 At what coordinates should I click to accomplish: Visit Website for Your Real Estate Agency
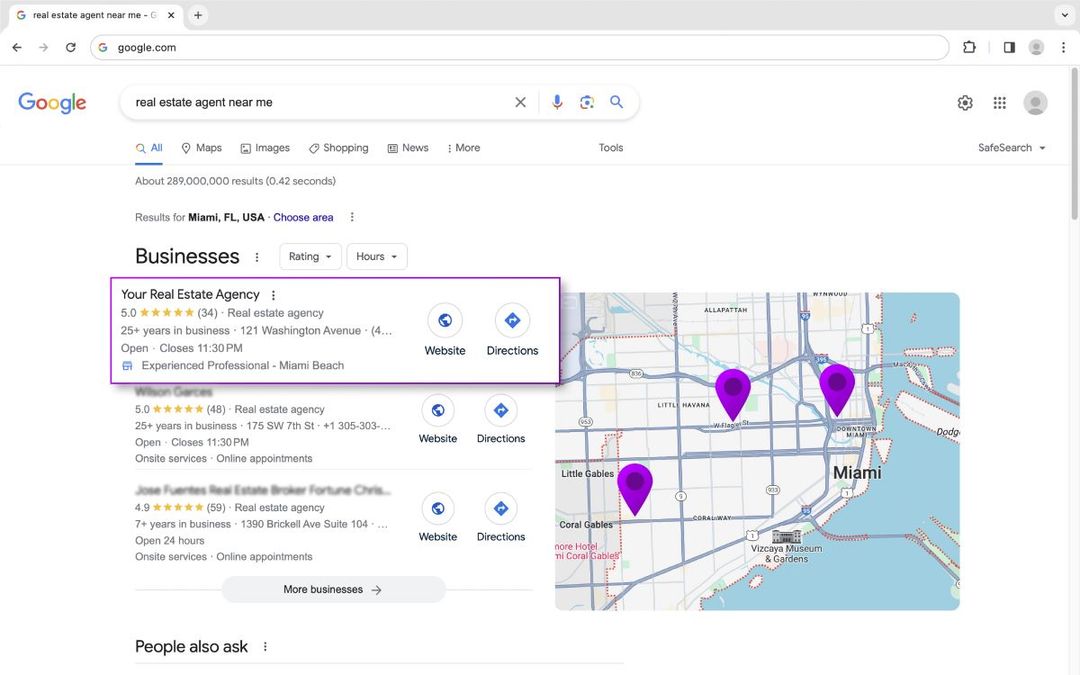pos(445,331)
